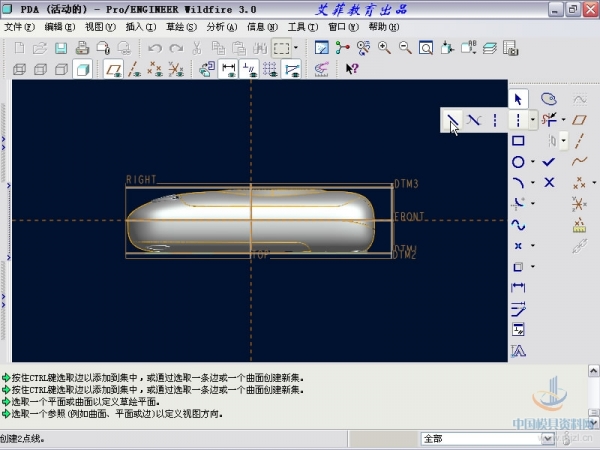
Task: Open the 文件 menu
Action: tap(20, 27)
